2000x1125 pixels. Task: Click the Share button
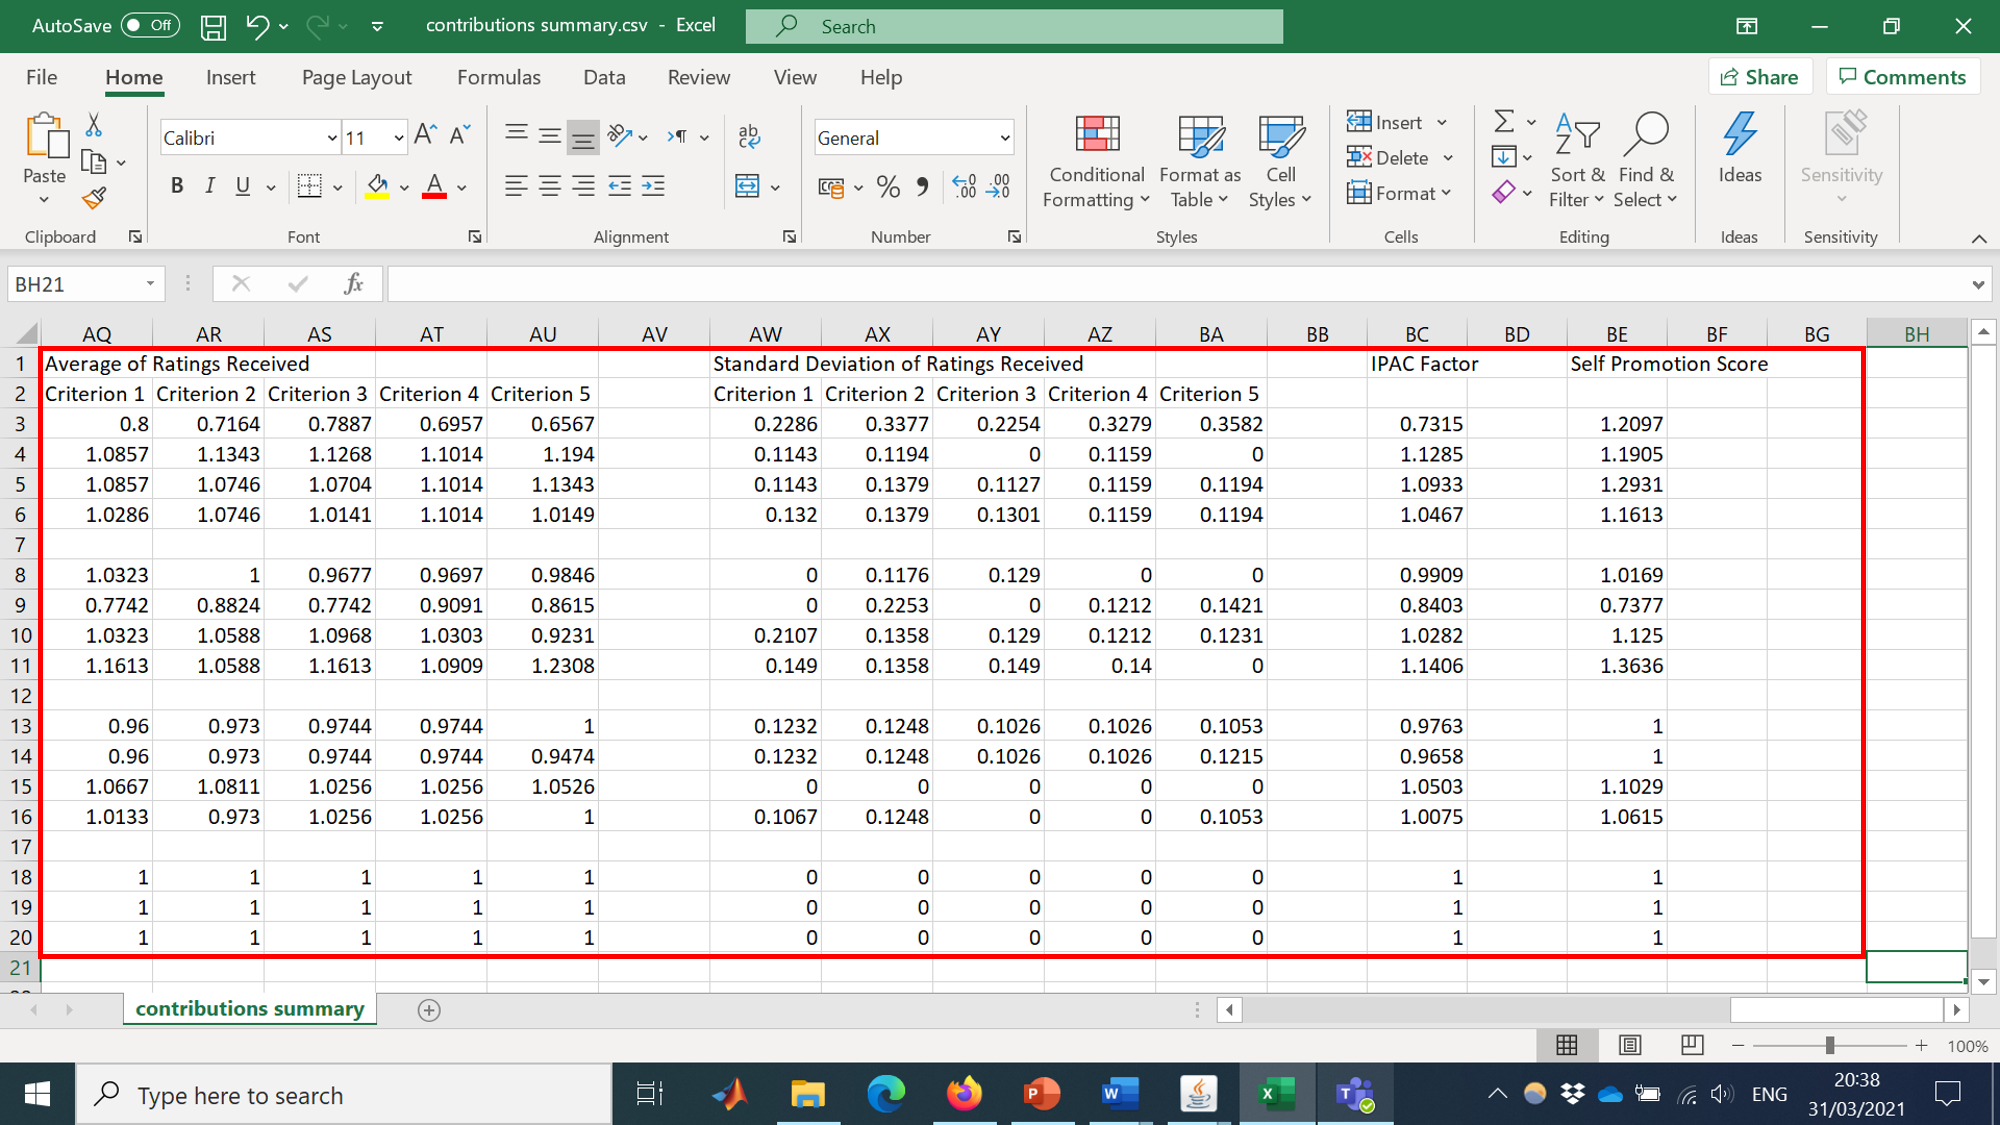tap(1760, 77)
